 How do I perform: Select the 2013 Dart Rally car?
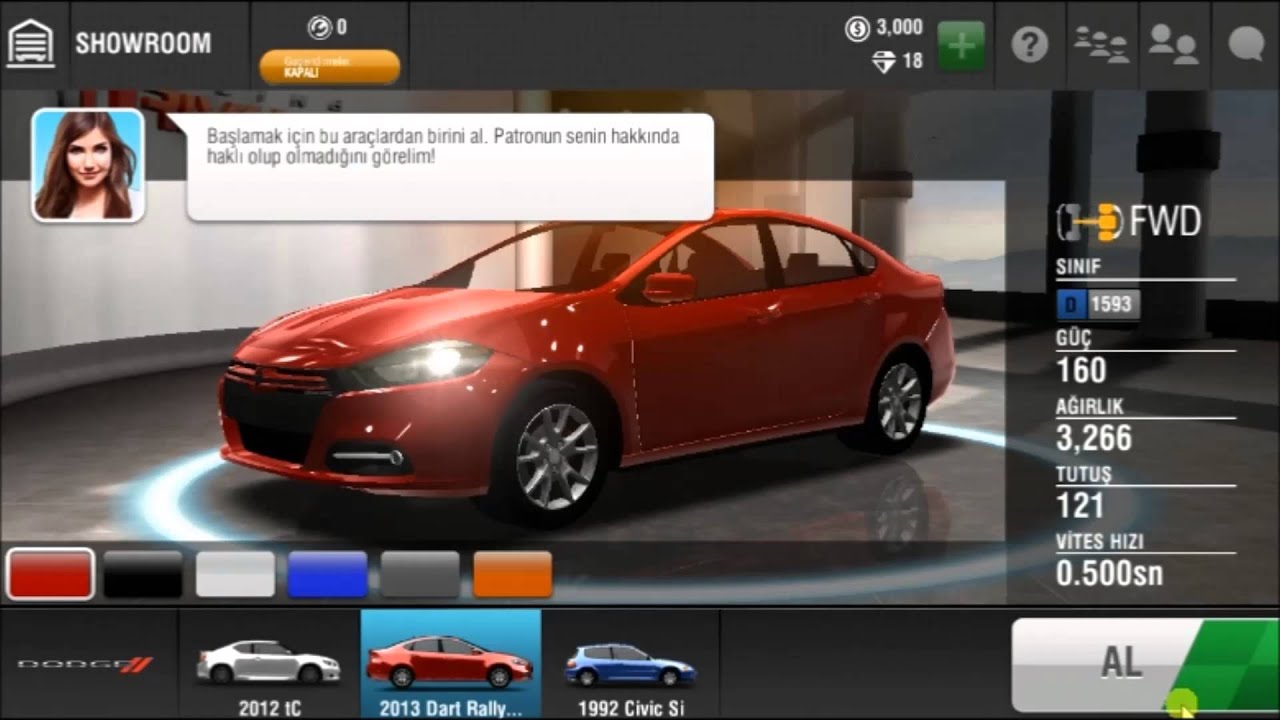[x=451, y=665]
